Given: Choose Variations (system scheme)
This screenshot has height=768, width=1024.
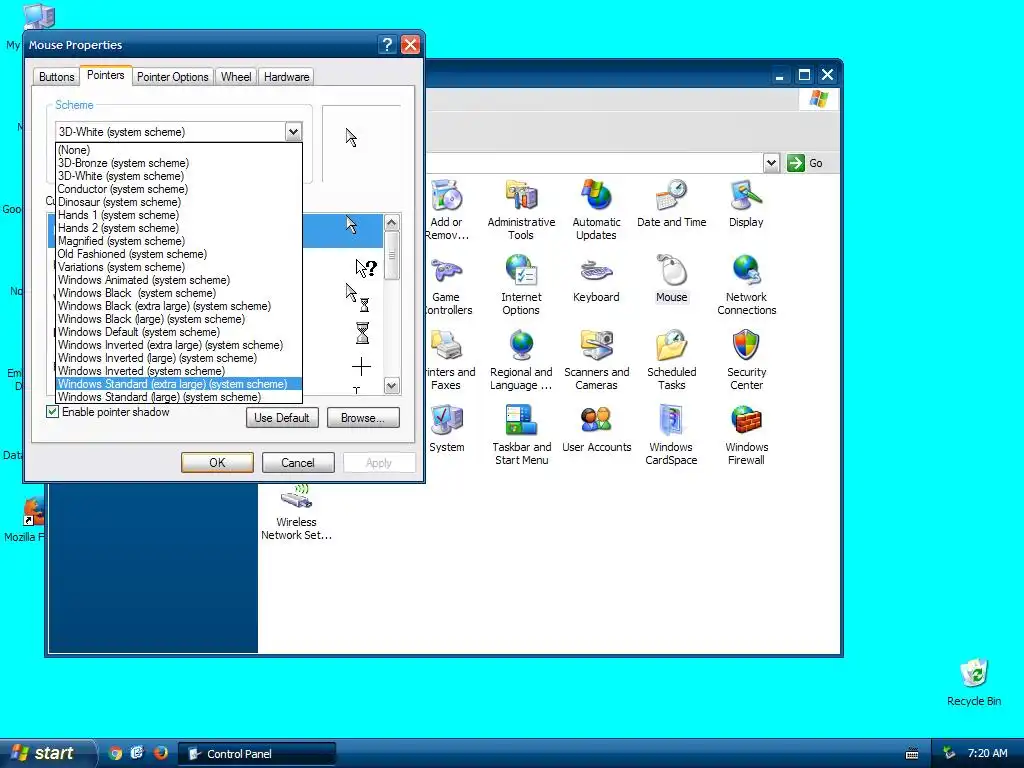Looking at the screenshot, I should pyautogui.click(x=178, y=267).
